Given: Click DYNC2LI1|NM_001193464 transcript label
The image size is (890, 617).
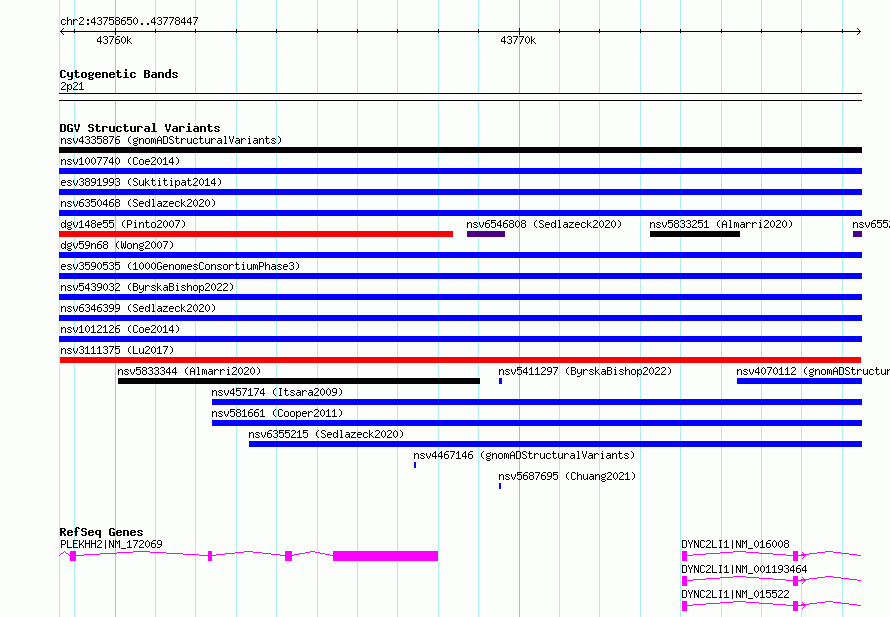Looking at the screenshot, I should coord(744,569).
